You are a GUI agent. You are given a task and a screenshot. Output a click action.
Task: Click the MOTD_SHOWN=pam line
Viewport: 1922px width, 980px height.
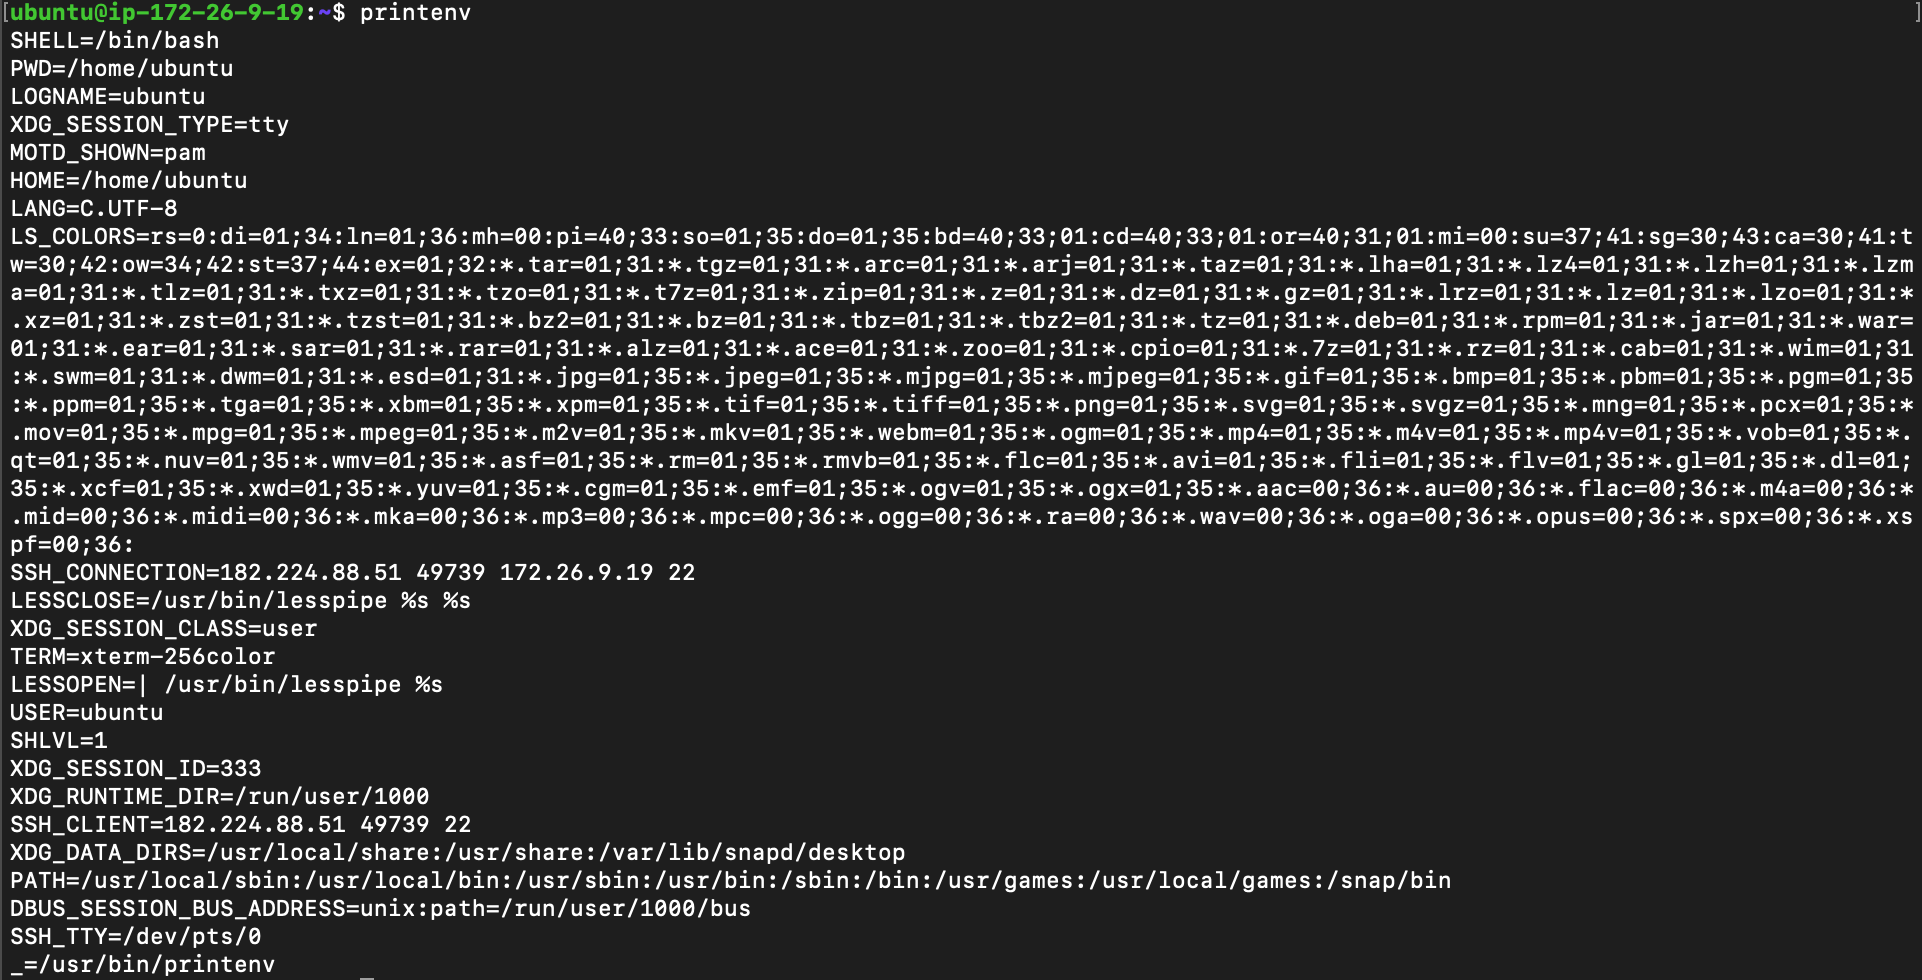pos(108,153)
